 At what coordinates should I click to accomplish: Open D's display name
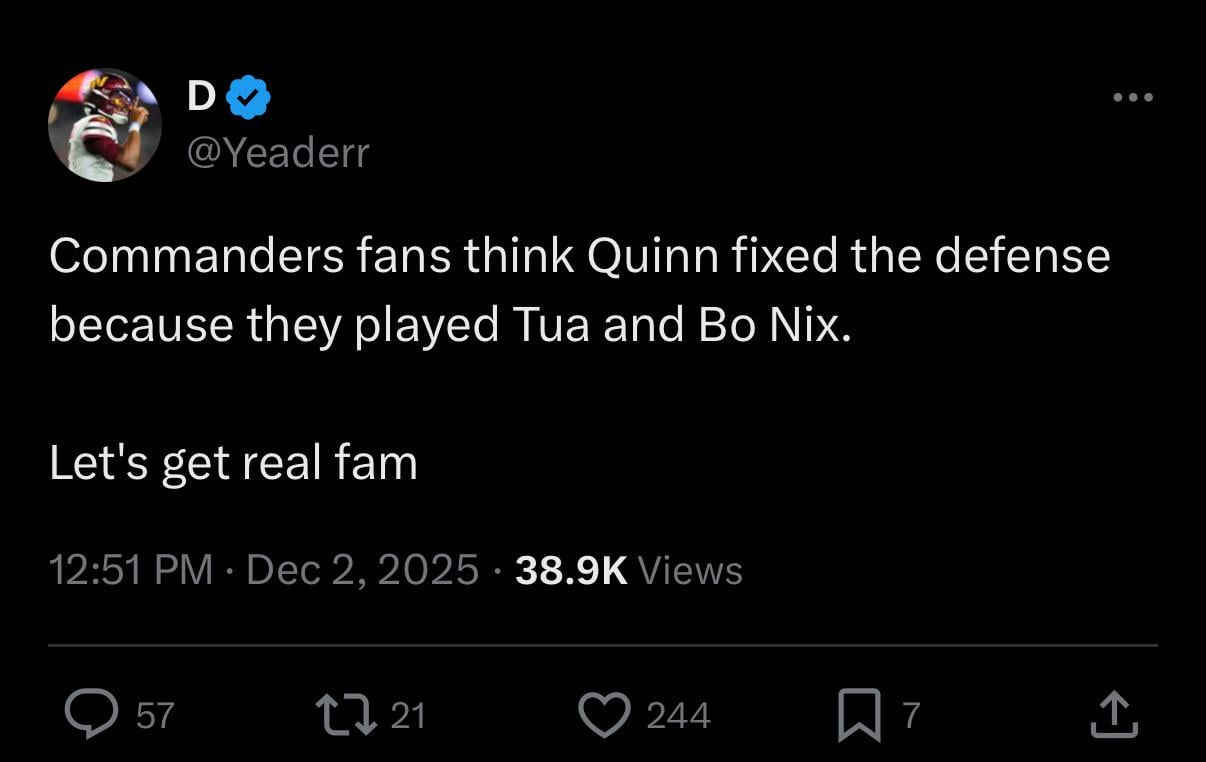pos(202,95)
